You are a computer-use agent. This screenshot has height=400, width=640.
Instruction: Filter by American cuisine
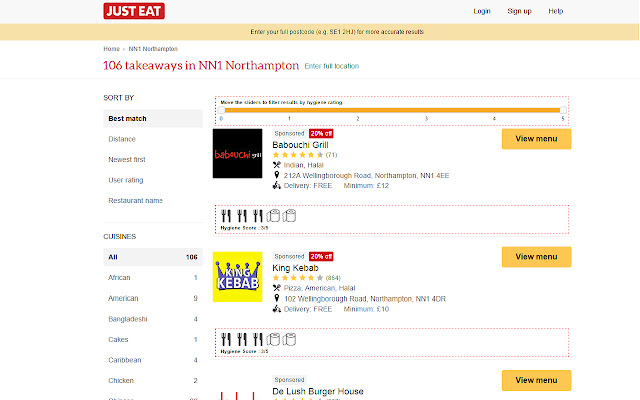pos(153,298)
